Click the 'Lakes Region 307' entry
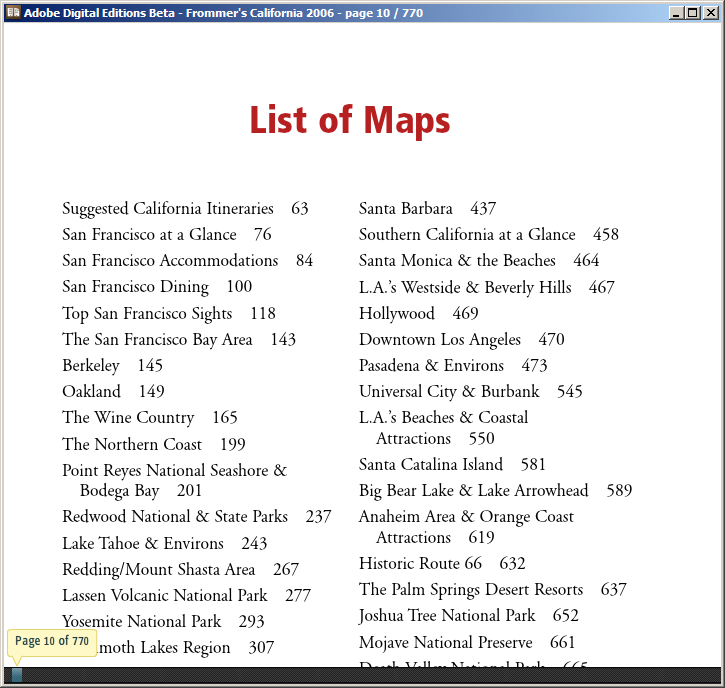The width and height of the screenshot is (725, 688). [207, 648]
